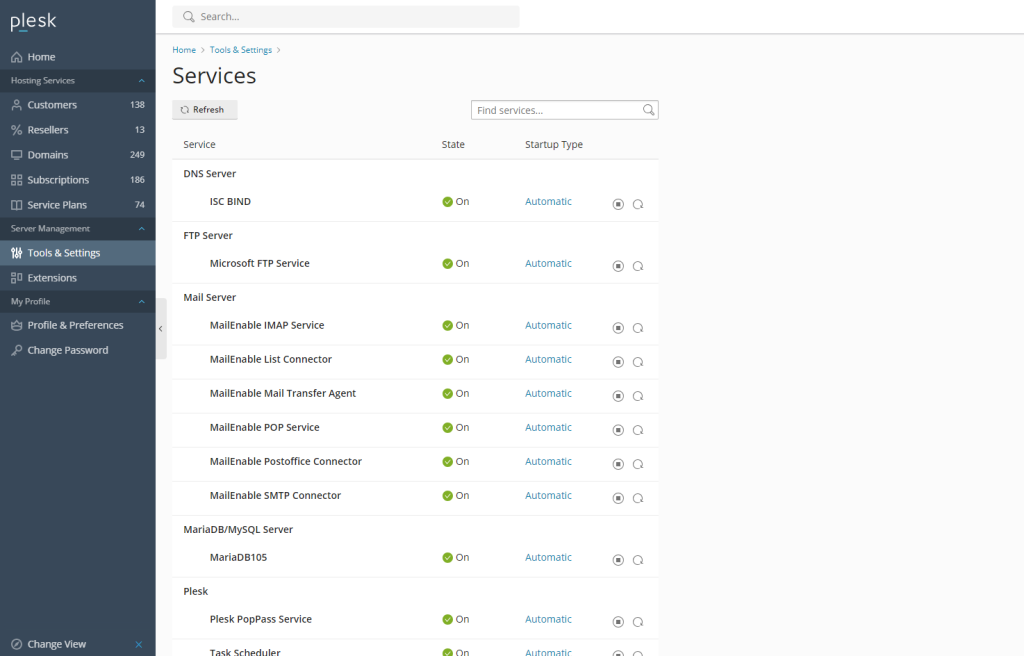Open Tools & Settings in sidebar
Viewport: 1024px width, 656px height.
pyautogui.click(x=78, y=253)
